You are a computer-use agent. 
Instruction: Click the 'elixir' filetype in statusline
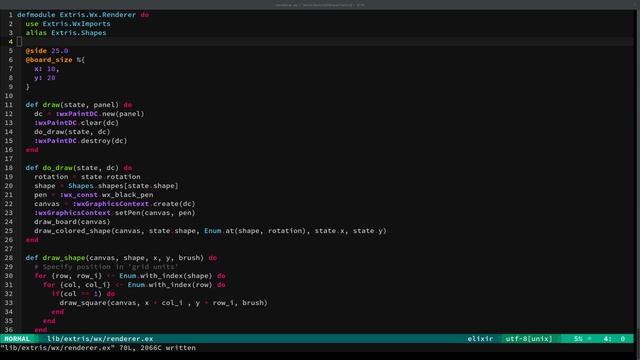click(x=480, y=339)
